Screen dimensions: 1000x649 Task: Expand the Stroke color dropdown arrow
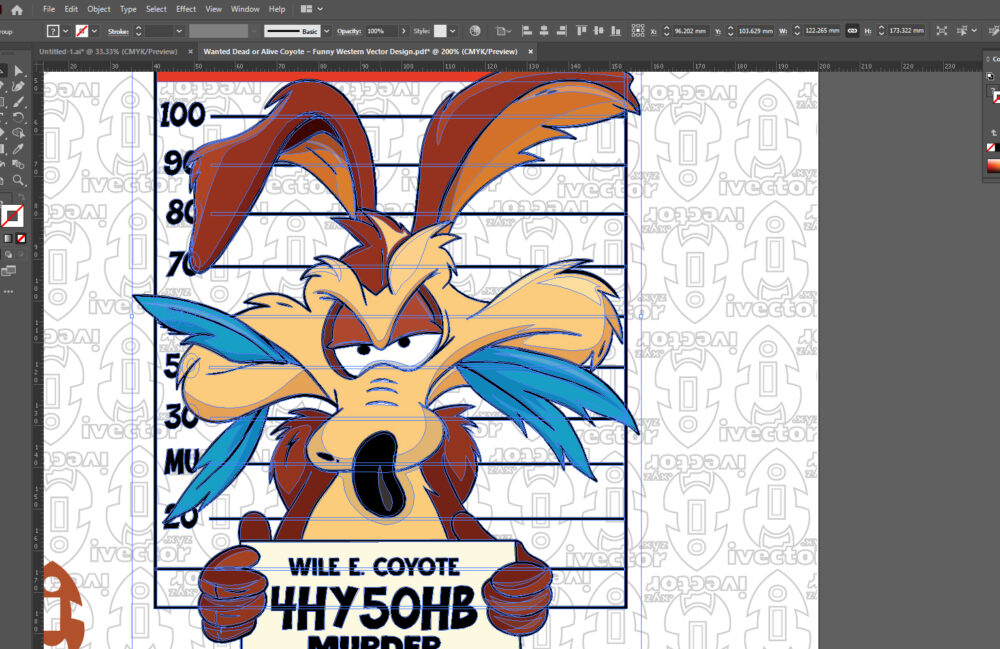pos(94,31)
